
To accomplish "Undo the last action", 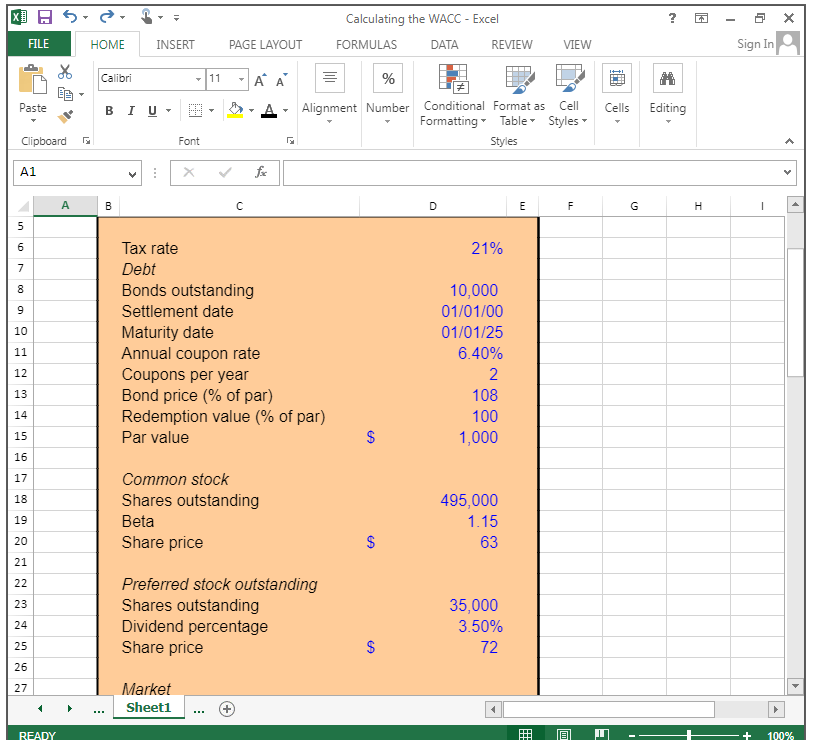I will (70, 17).
